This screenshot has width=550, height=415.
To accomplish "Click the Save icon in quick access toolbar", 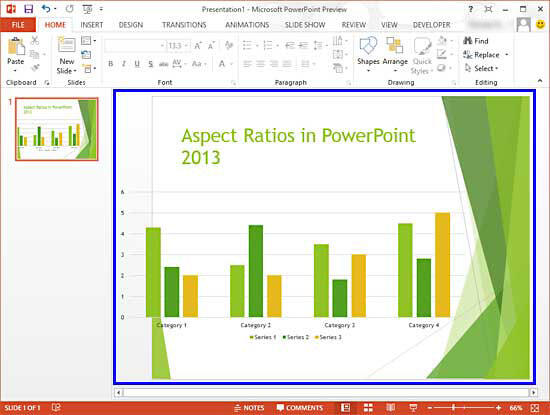I will [x=29, y=9].
